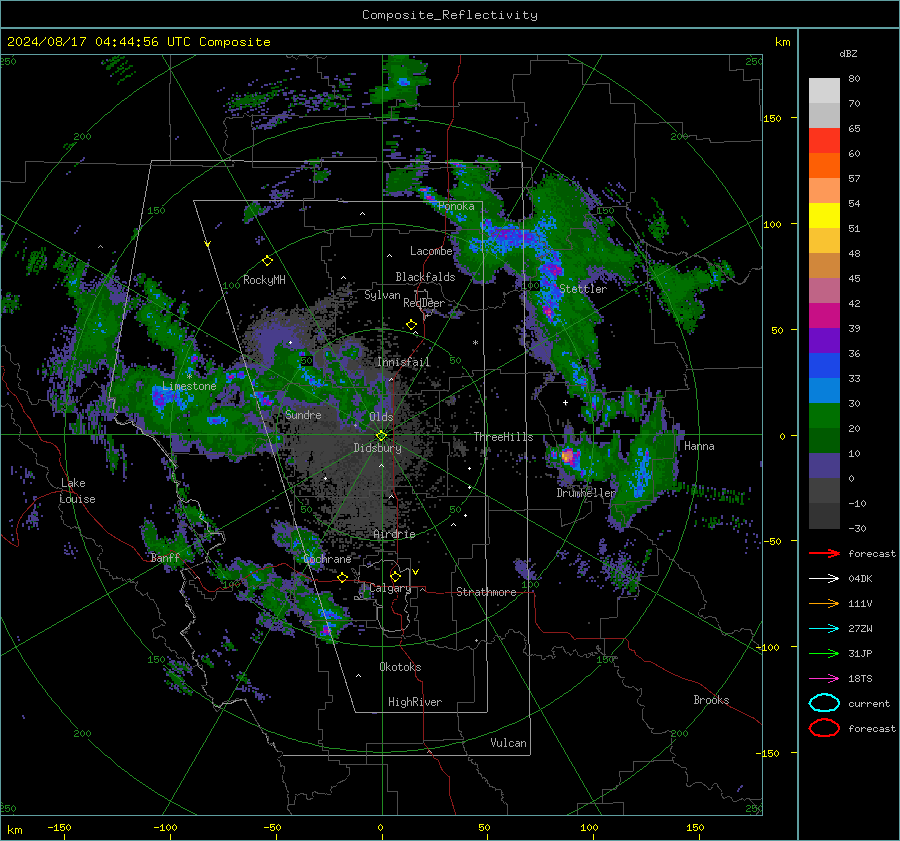This screenshot has height=841, width=900.
Task: Click the ThreeHills city label
Action: (503, 437)
